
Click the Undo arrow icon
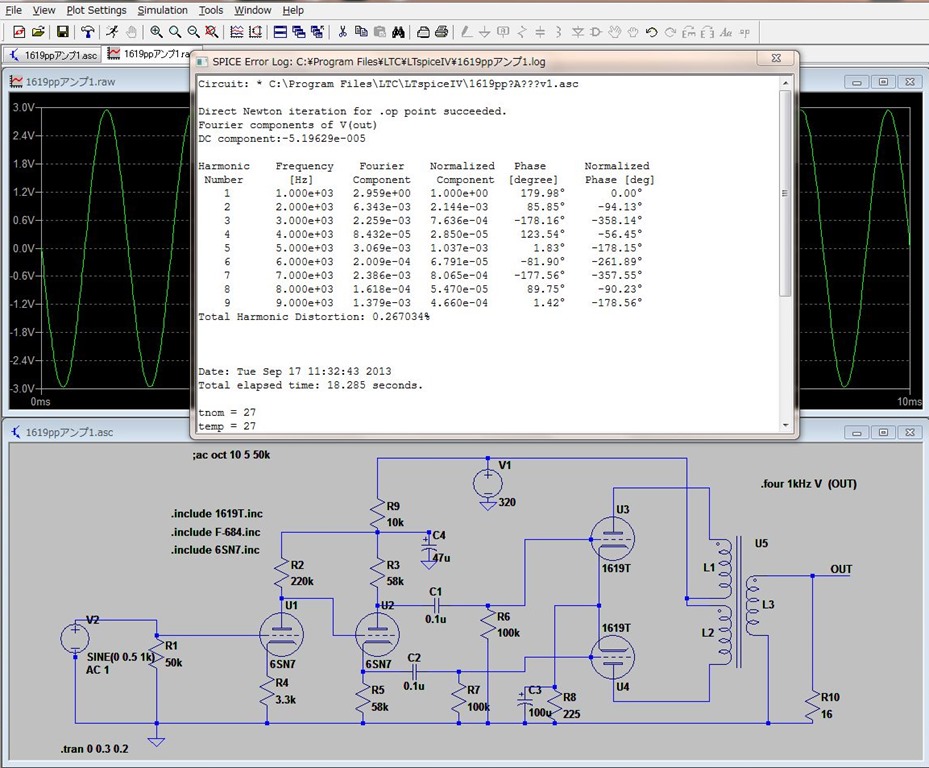pos(652,32)
